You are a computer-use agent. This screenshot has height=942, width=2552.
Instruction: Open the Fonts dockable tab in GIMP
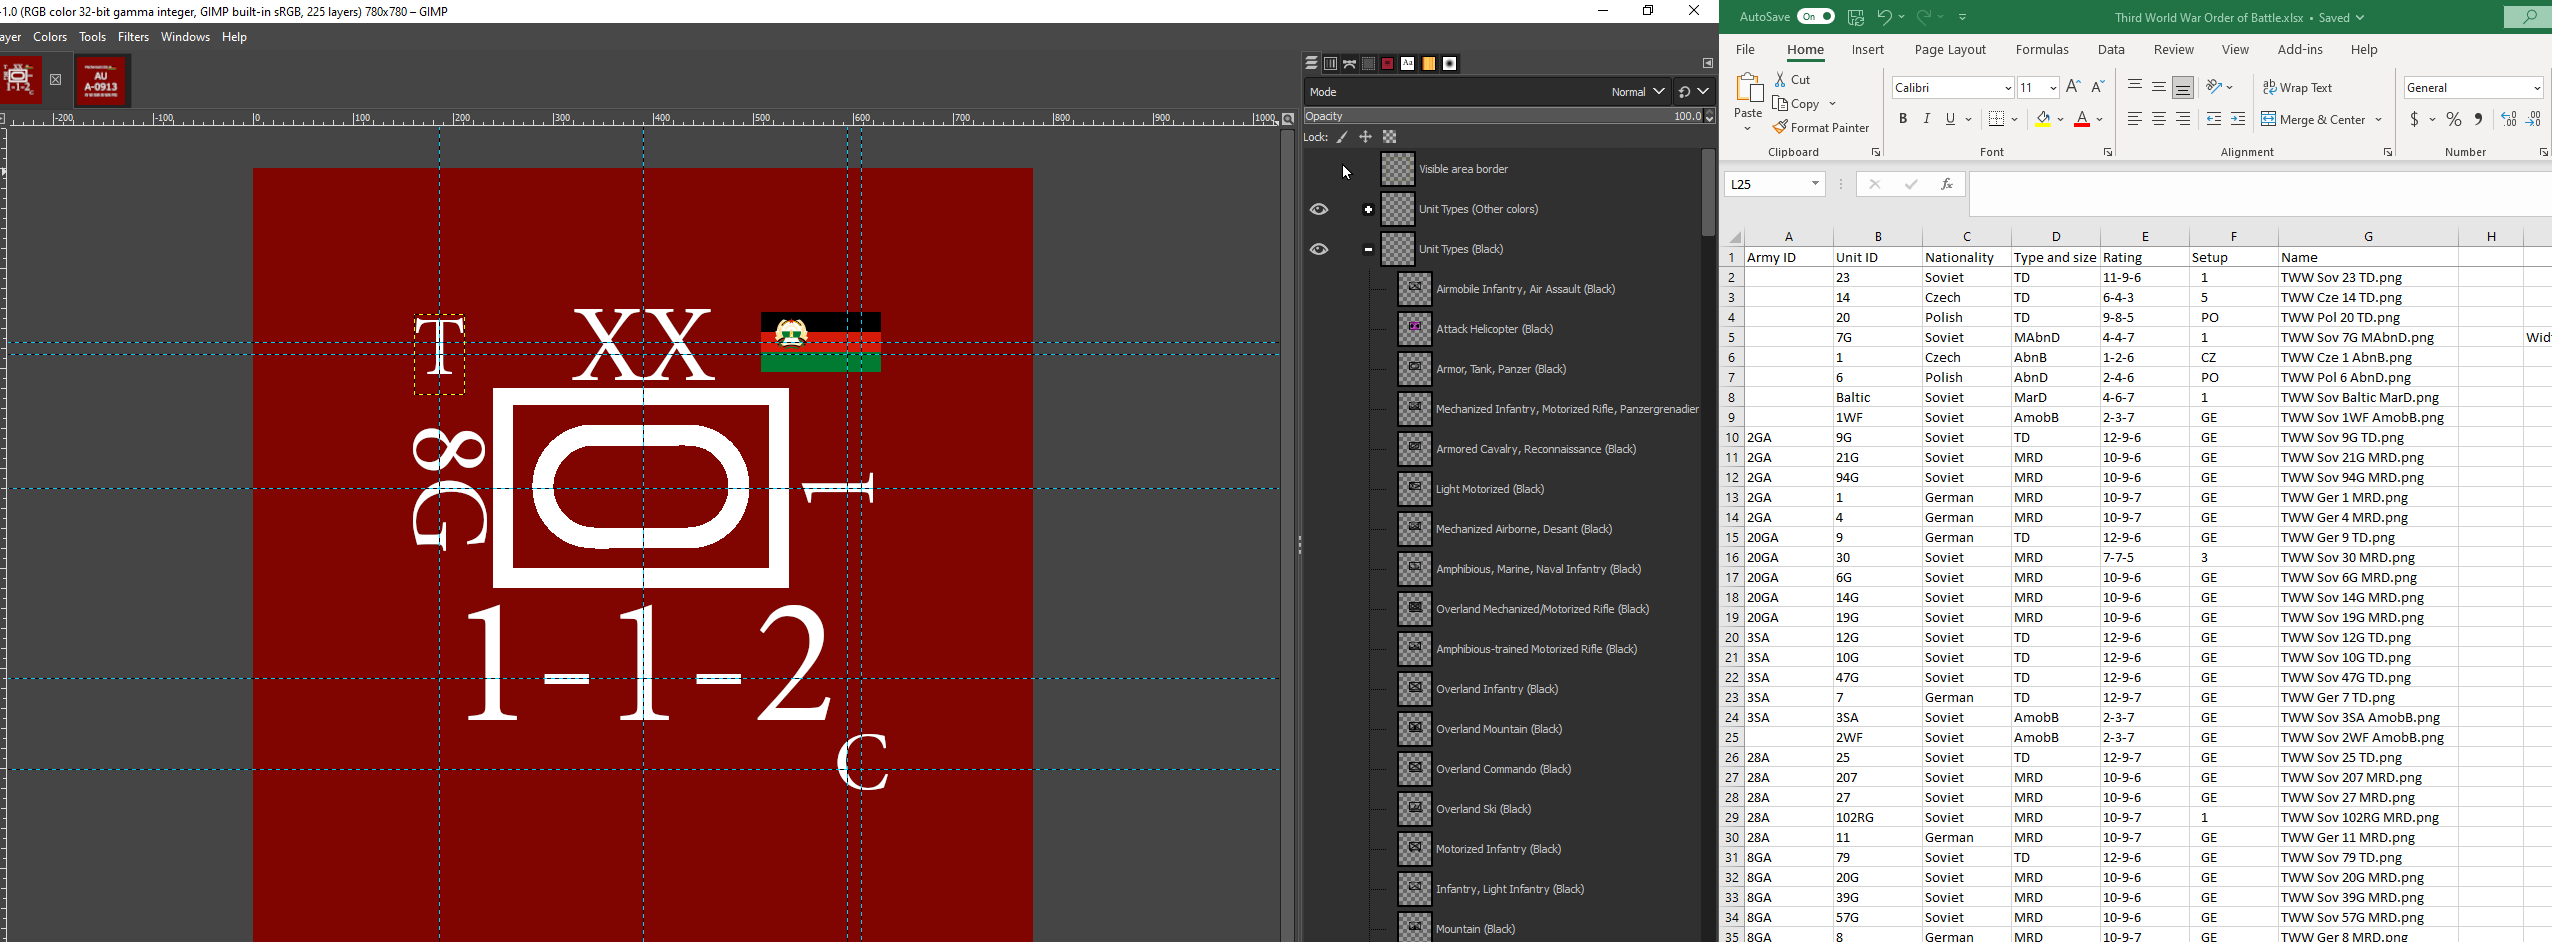click(1407, 64)
